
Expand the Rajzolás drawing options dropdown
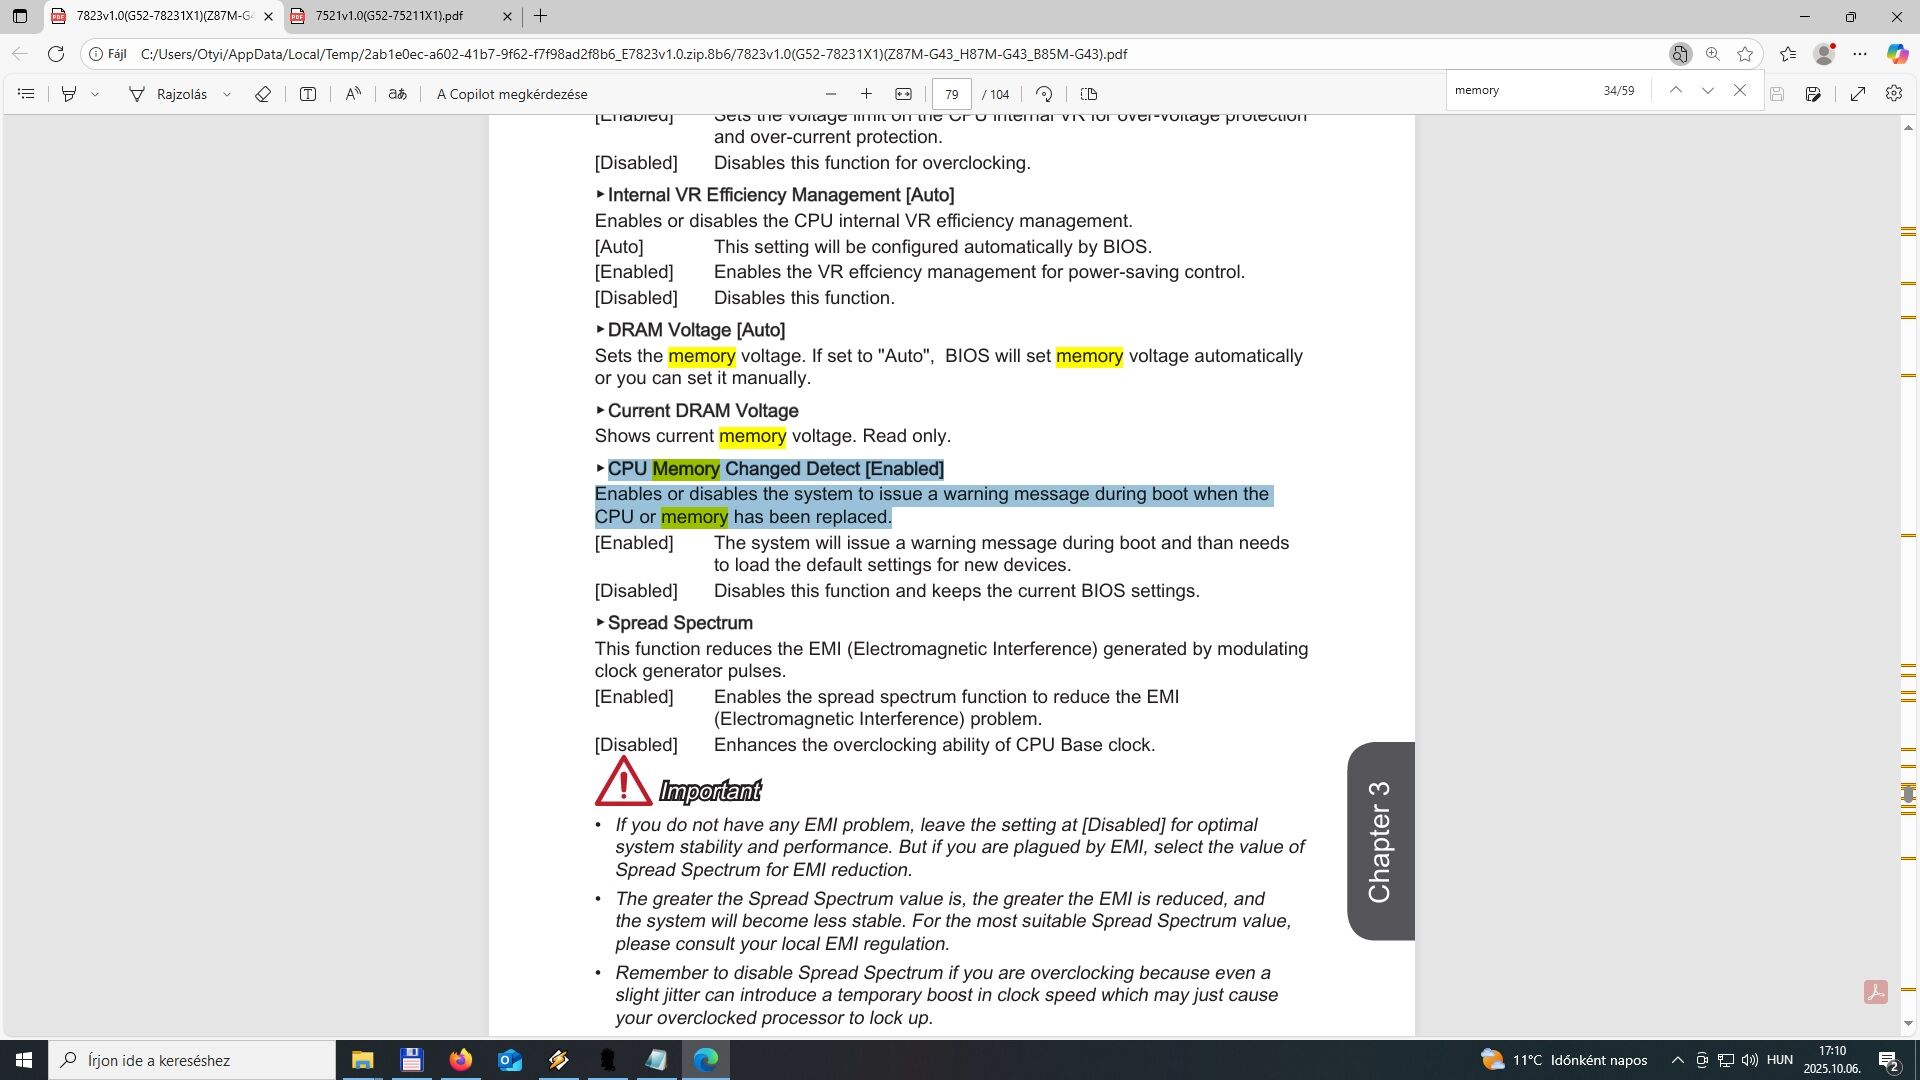[x=227, y=94]
